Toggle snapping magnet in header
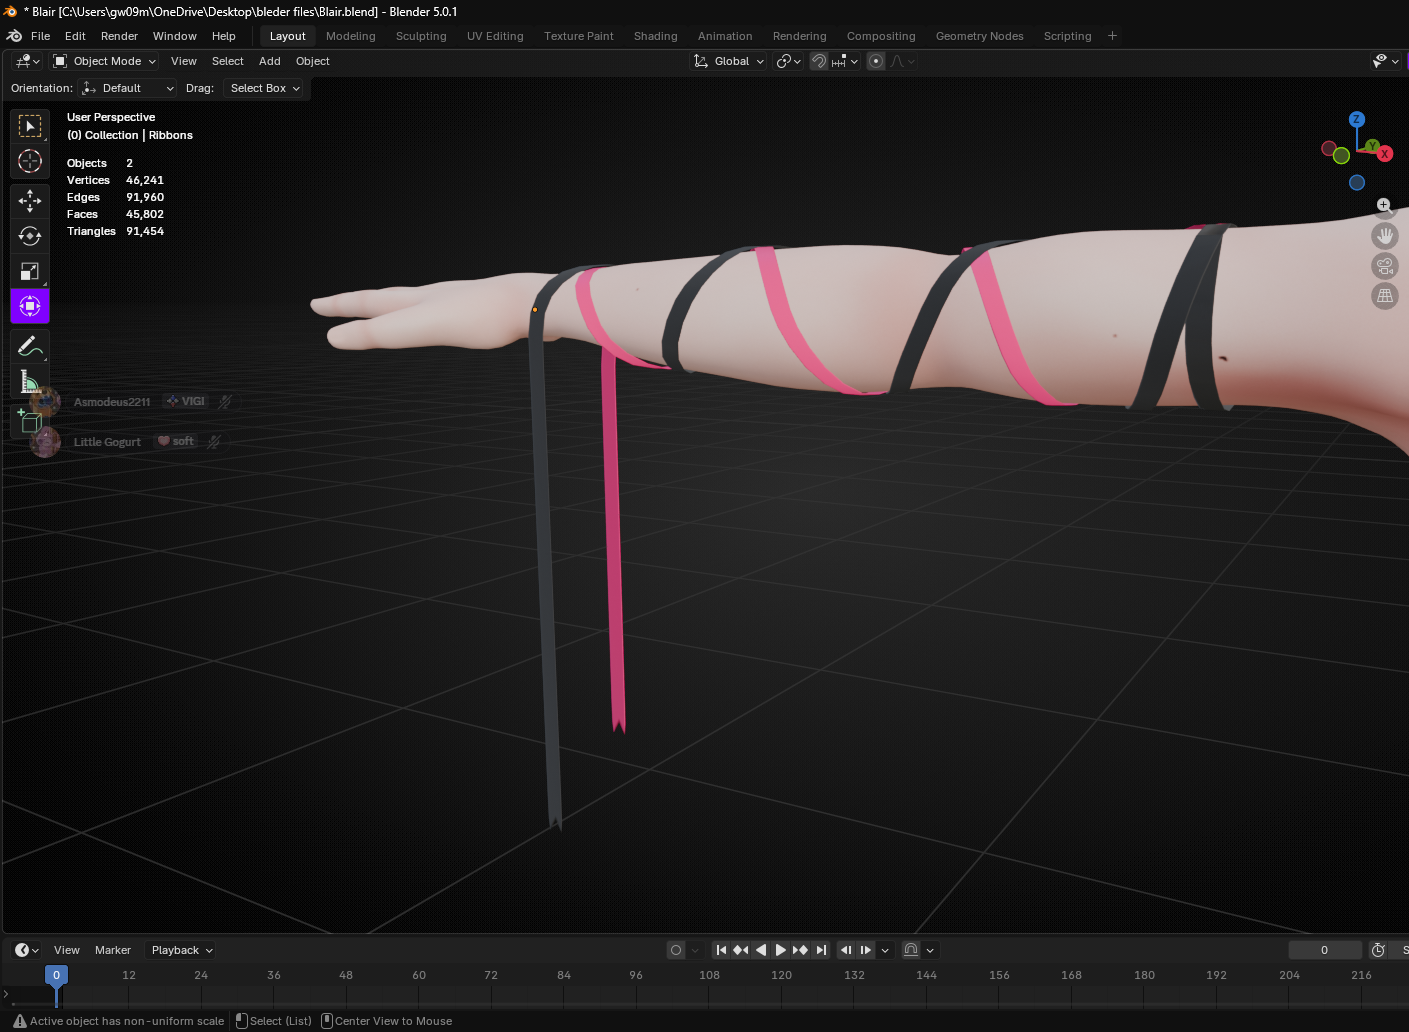 click(819, 61)
